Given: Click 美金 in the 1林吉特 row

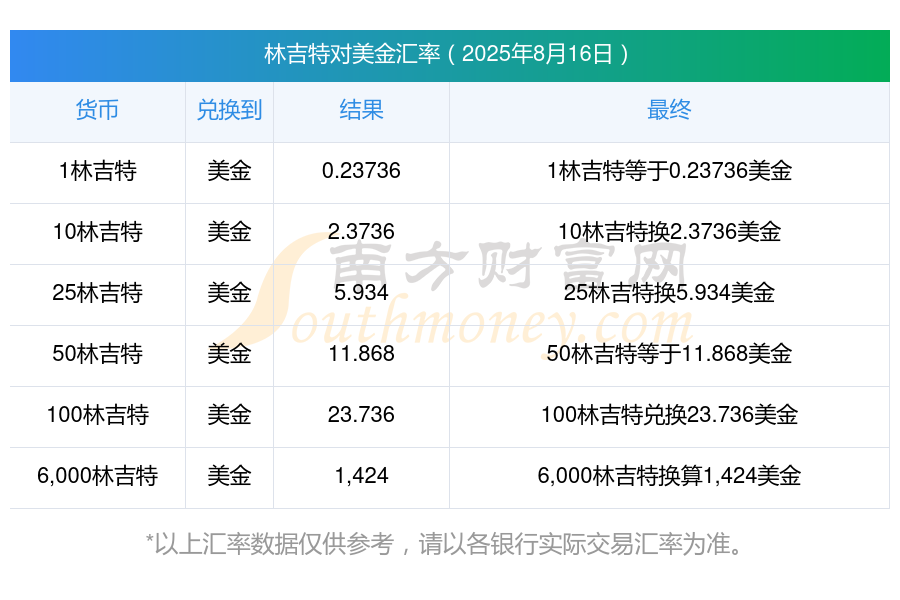Looking at the screenshot, I should (x=230, y=171).
